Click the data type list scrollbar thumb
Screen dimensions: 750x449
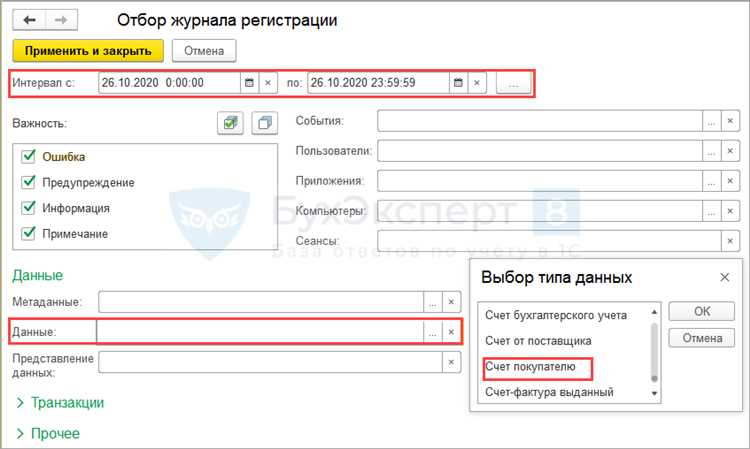654,352
